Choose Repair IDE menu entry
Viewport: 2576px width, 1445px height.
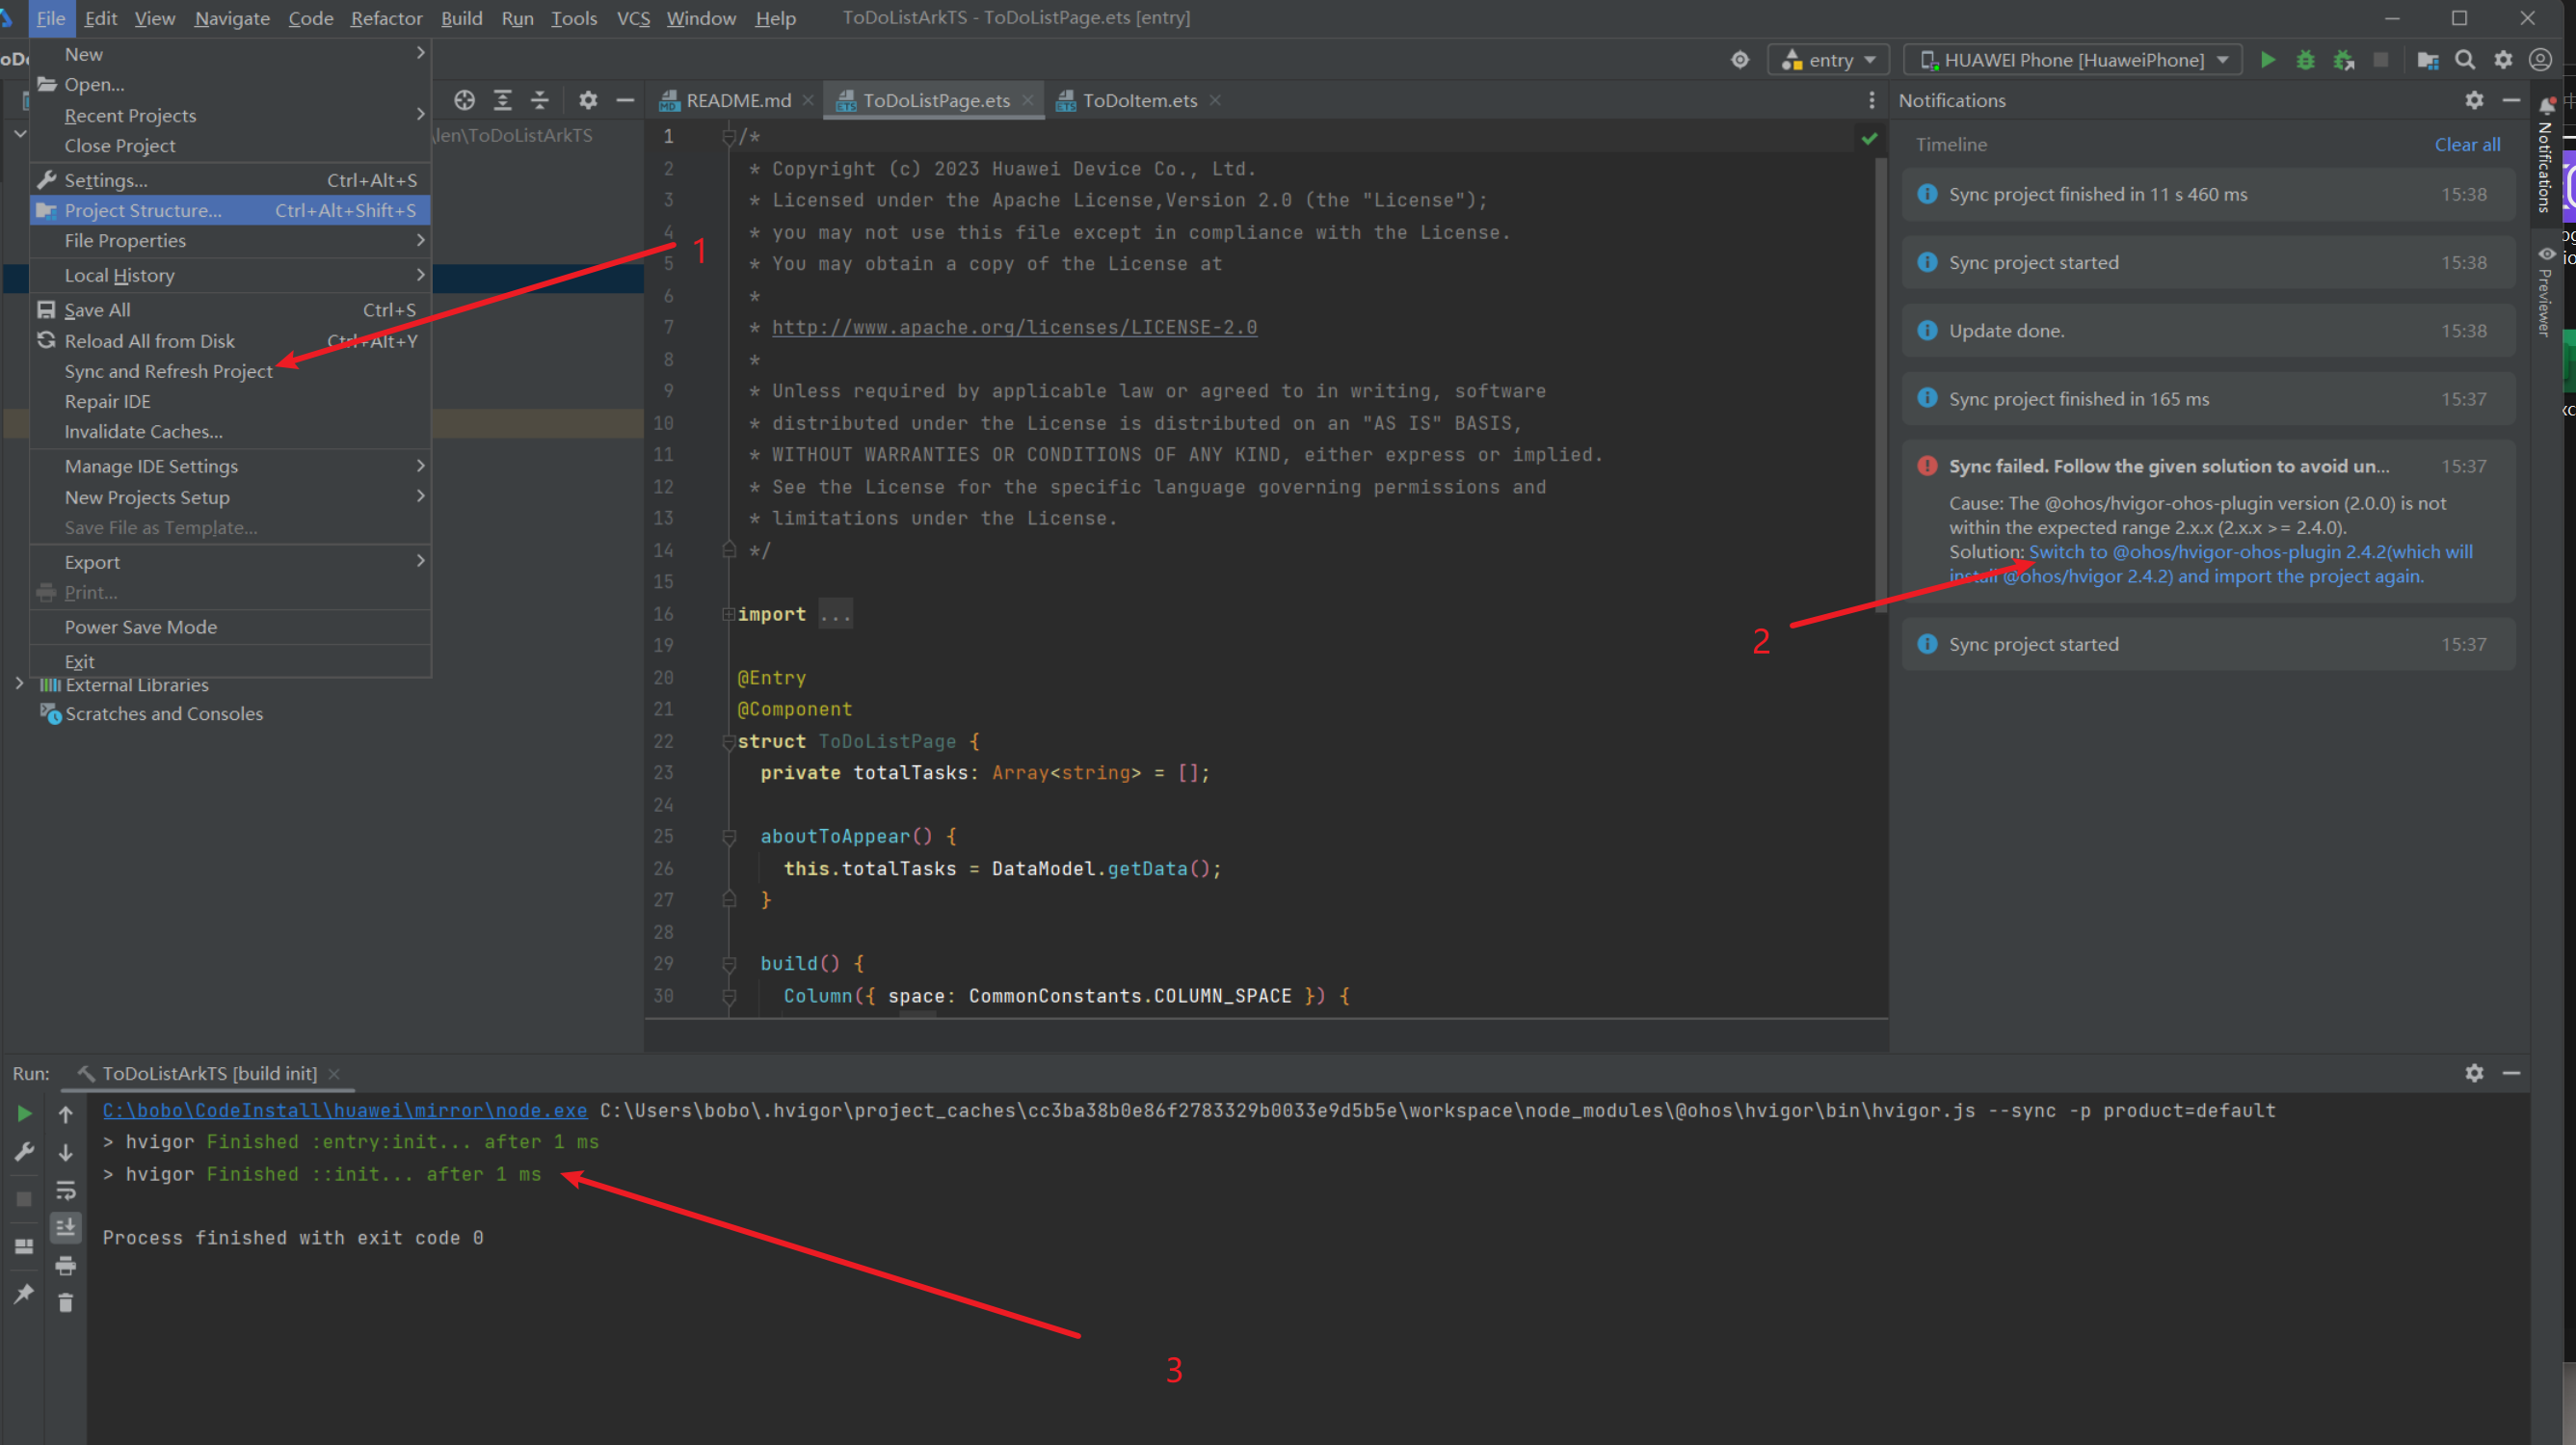230,401
